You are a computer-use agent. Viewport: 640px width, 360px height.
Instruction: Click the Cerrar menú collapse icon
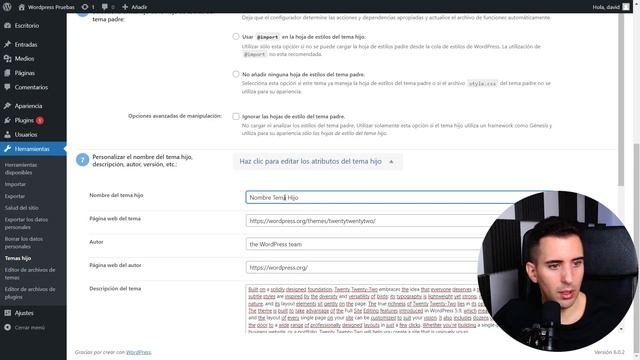point(7,327)
